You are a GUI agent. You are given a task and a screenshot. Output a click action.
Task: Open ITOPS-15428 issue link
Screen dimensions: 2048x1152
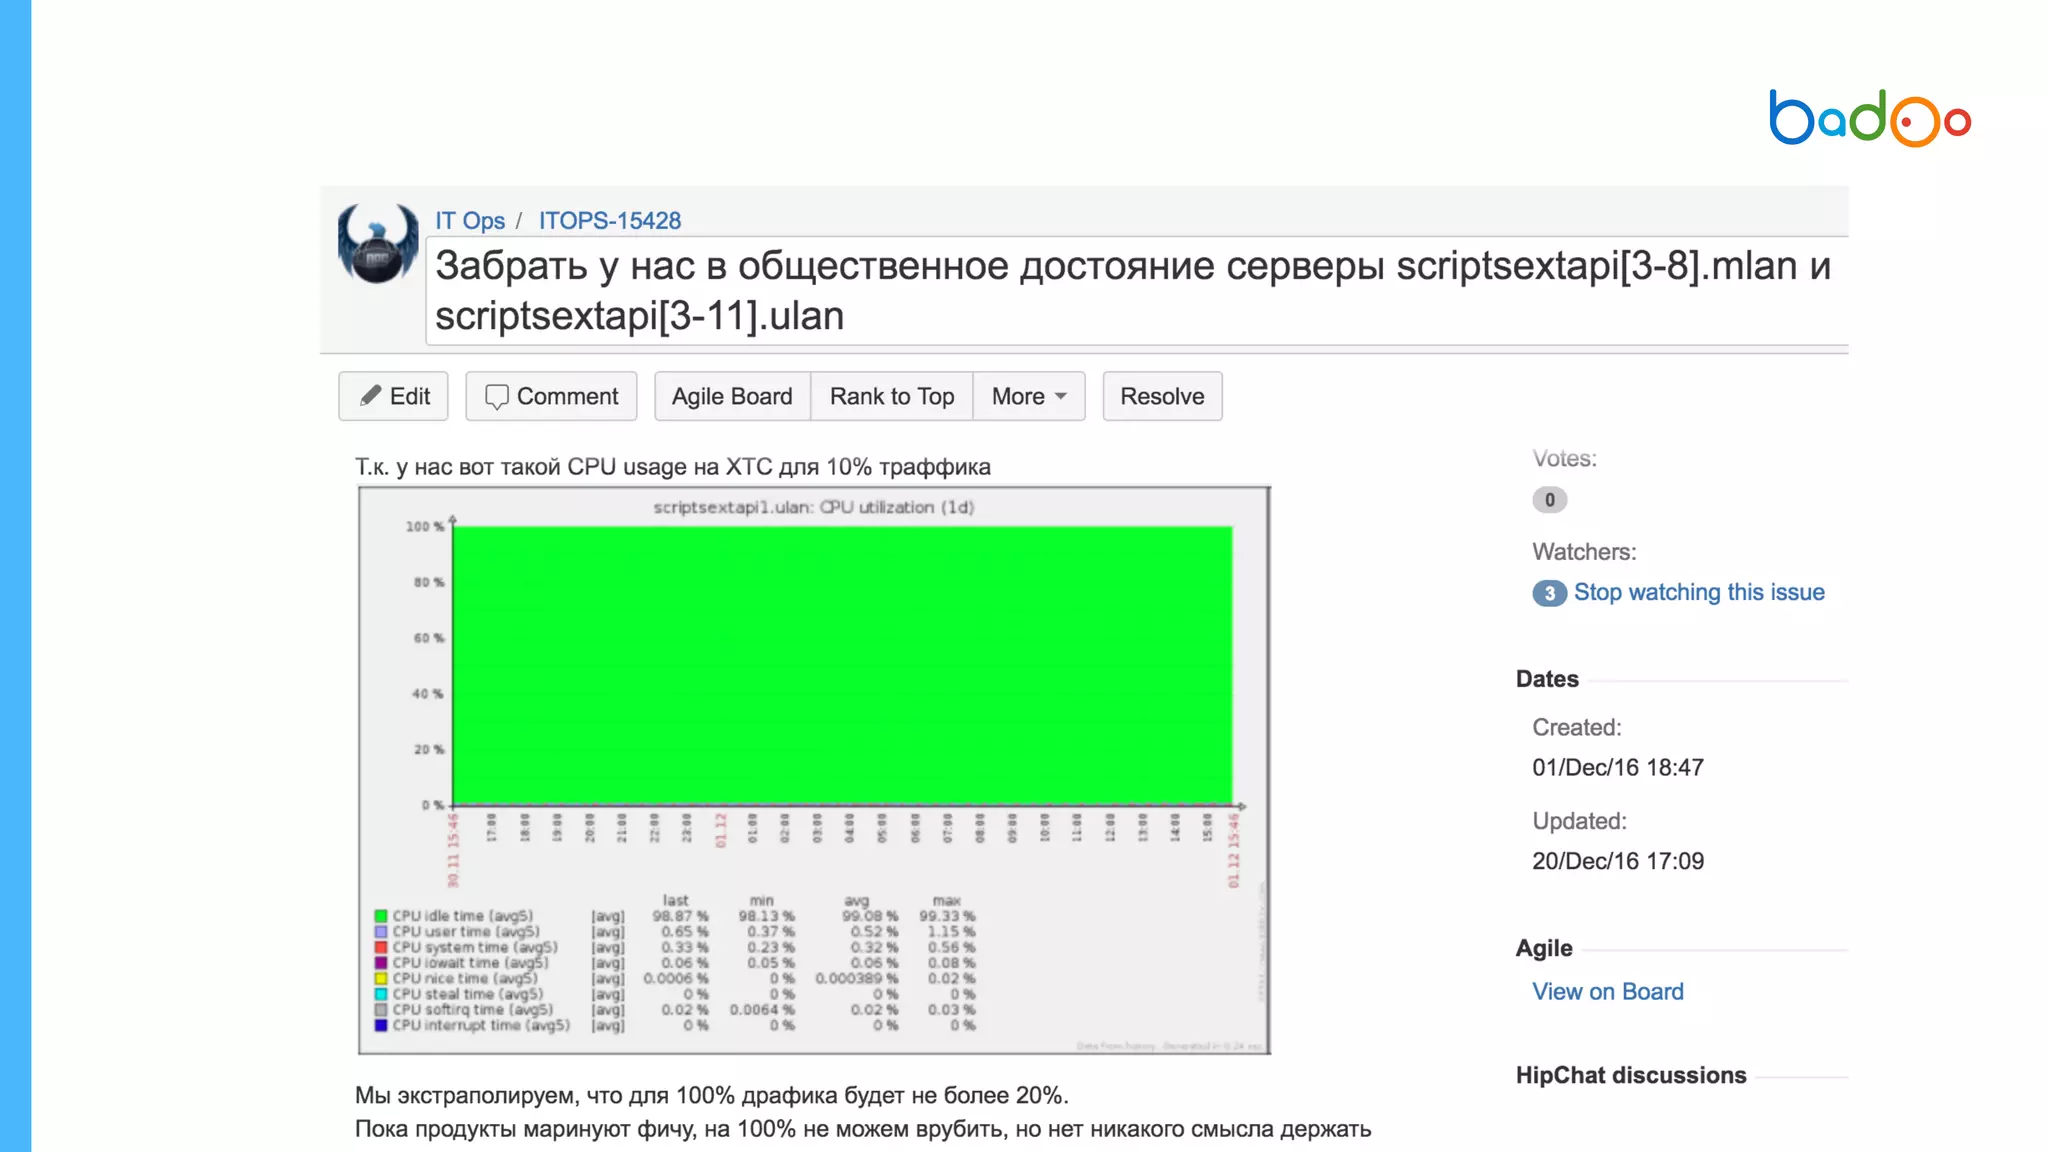tap(610, 220)
